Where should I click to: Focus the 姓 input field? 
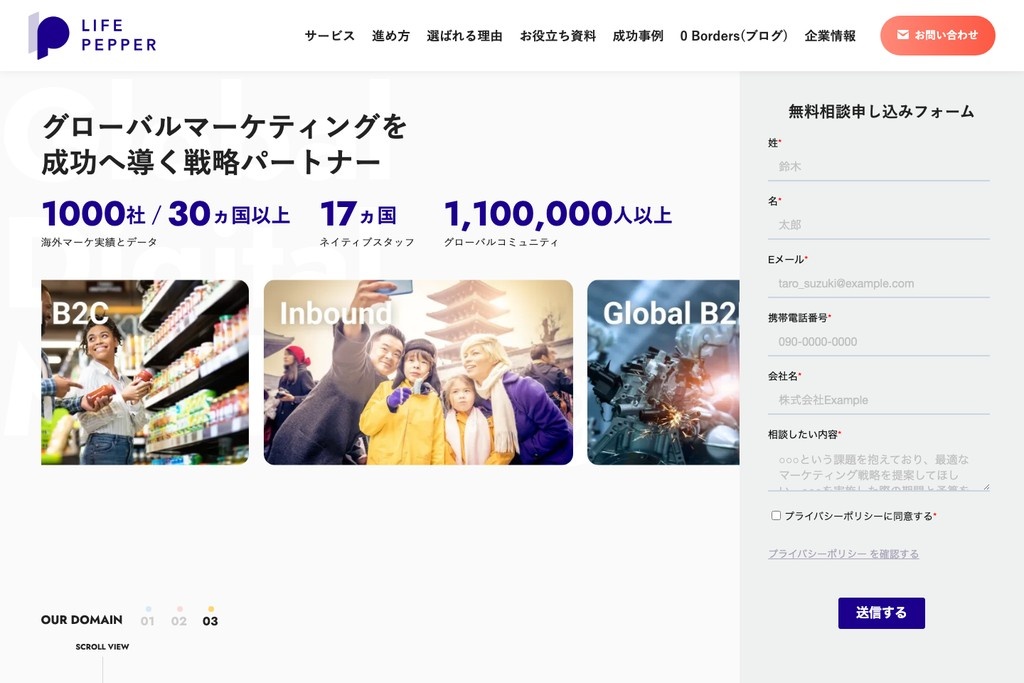point(878,167)
